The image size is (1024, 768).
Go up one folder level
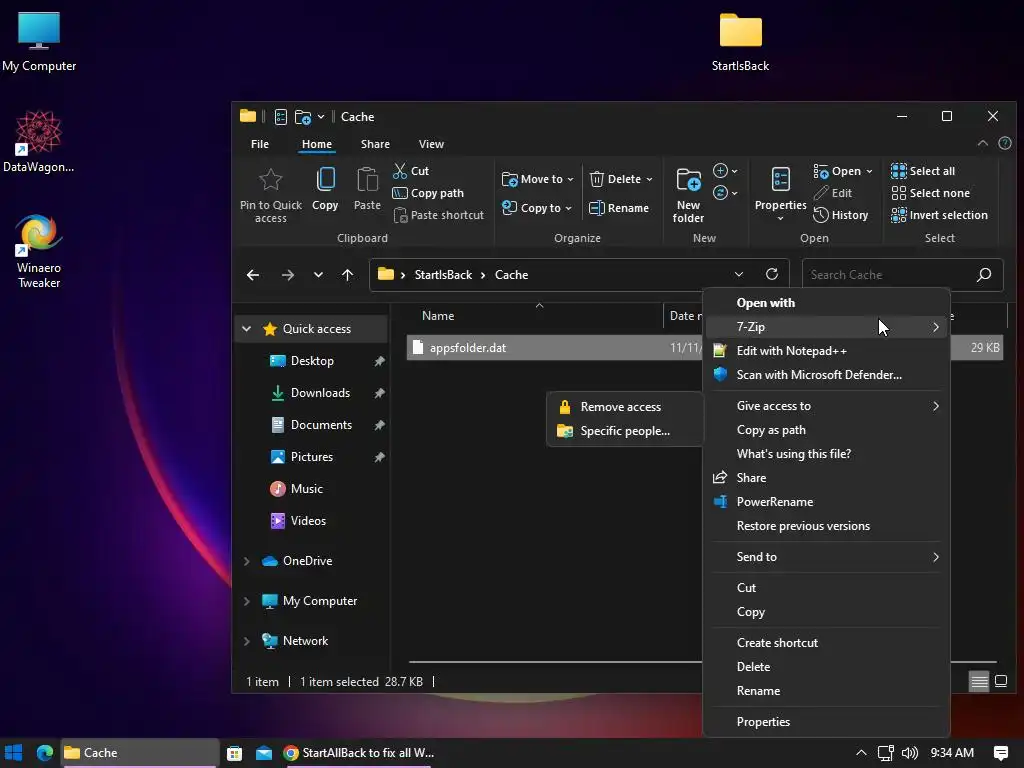(347, 275)
